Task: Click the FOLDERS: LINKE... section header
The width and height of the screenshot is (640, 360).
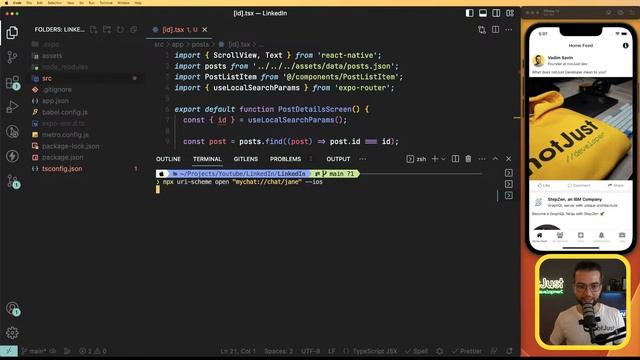Action: pos(60,29)
